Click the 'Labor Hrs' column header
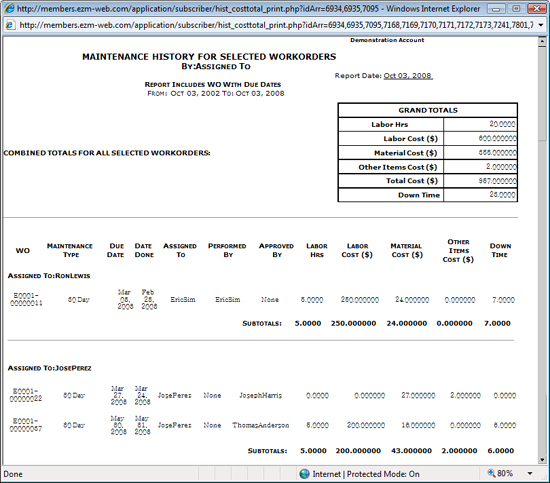Screen dimensions: 550x483 click(x=317, y=250)
